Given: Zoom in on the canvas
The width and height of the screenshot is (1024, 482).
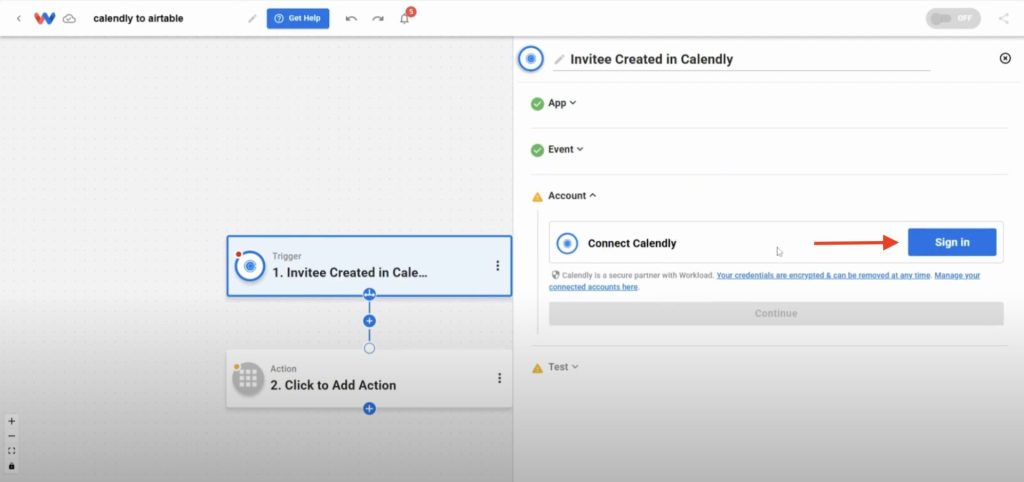Looking at the screenshot, I should (x=11, y=421).
